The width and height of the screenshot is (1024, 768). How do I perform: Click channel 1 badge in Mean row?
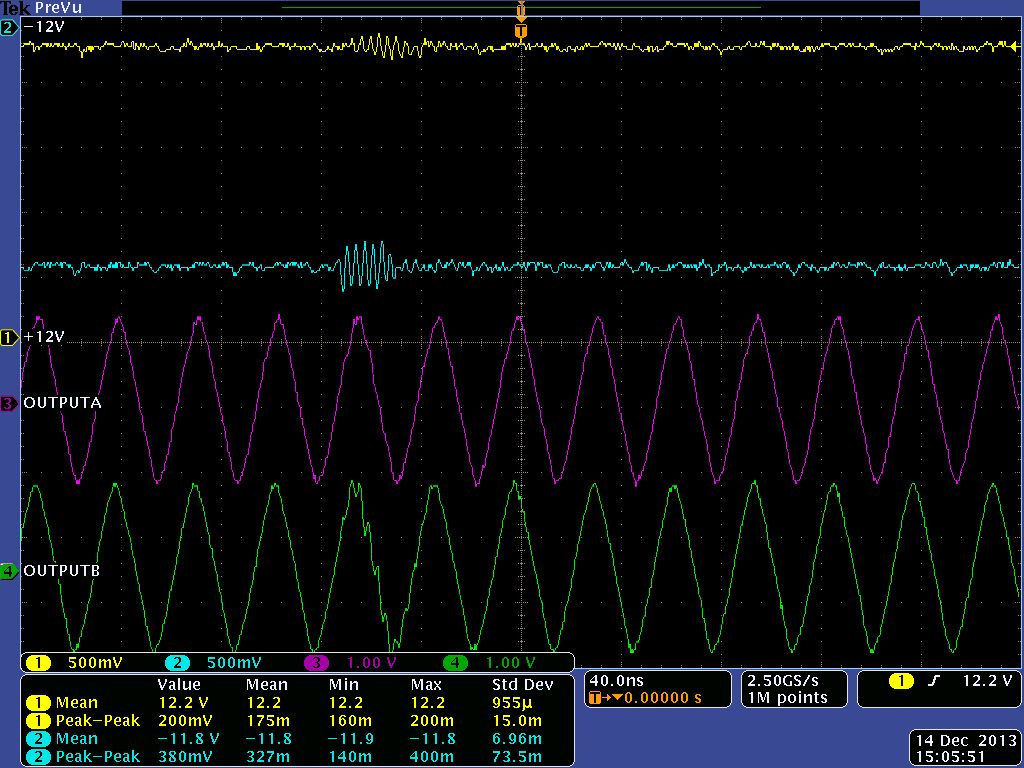click(x=39, y=703)
